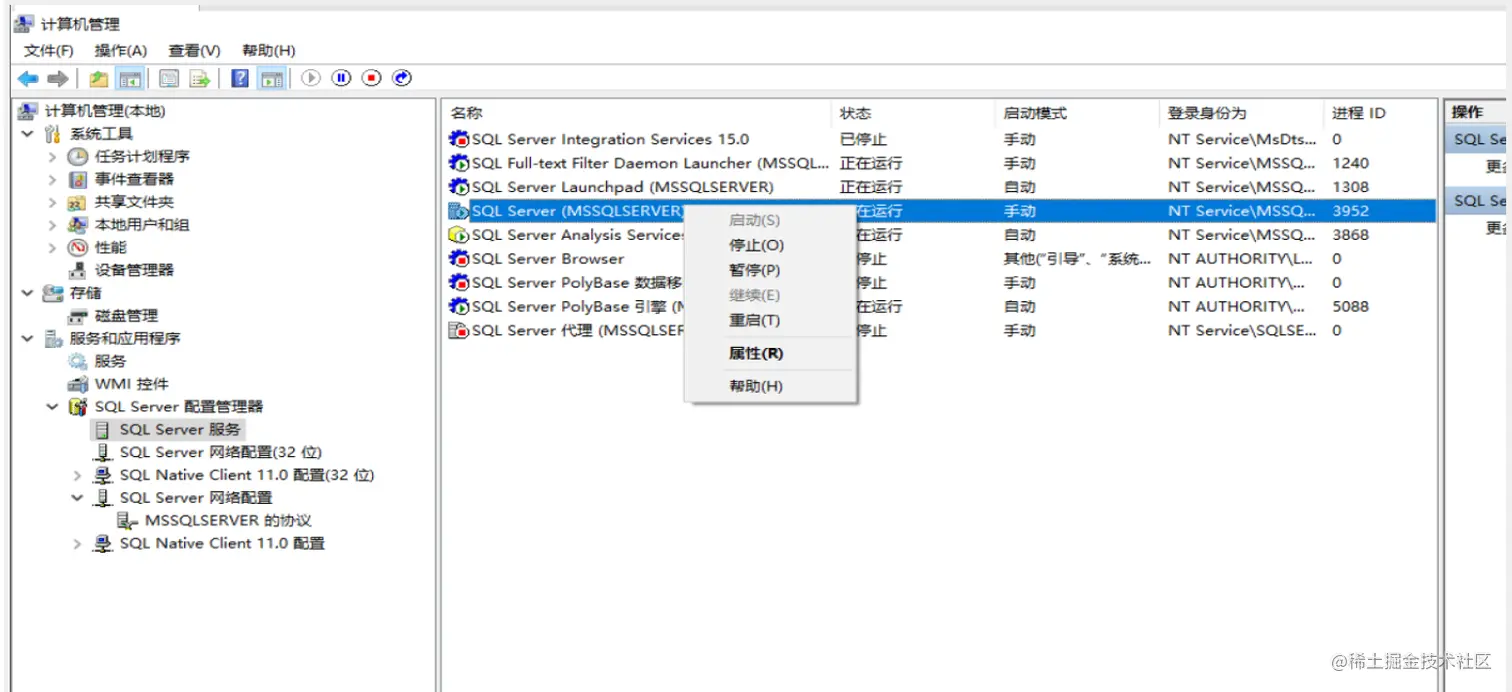Select MSSQLSERVER 的协议 tree item
The image size is (1512, 692).
coord(228,521)
